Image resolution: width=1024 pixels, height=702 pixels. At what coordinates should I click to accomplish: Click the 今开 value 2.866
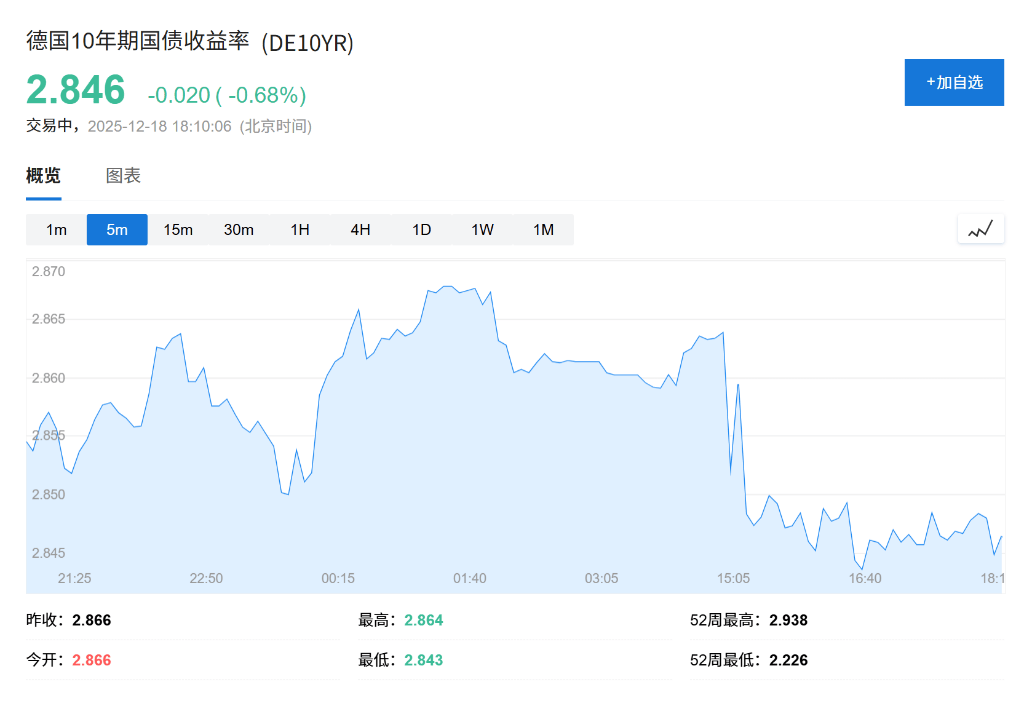[x=91, y=660]
